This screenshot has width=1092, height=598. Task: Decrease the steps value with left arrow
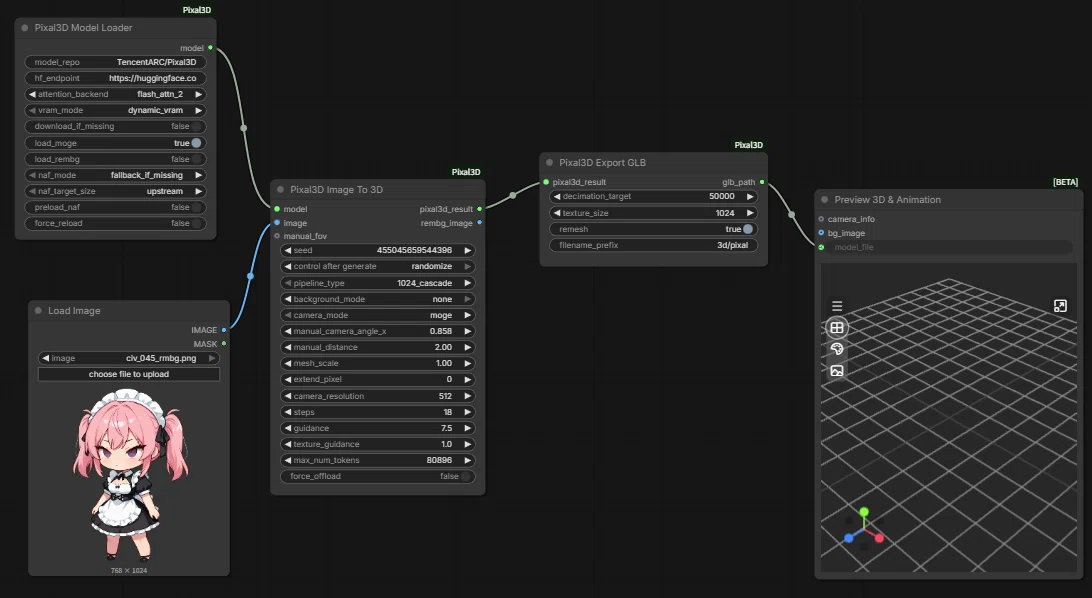[x=288, y=412]
